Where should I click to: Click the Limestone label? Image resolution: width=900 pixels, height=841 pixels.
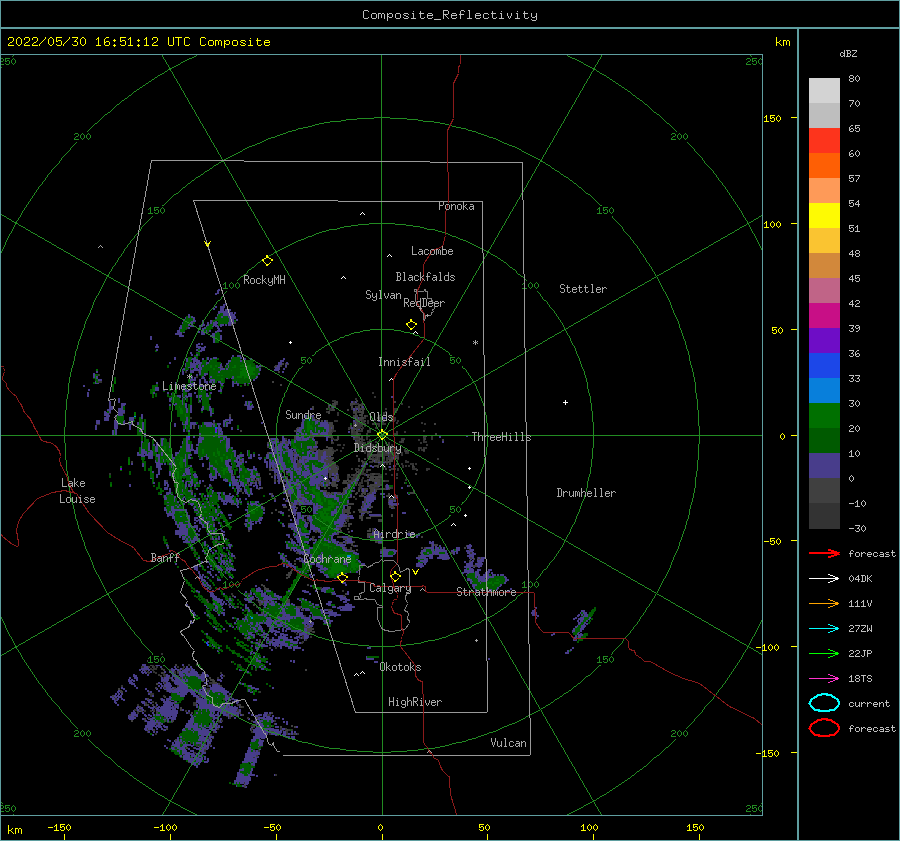pos(189,386)
